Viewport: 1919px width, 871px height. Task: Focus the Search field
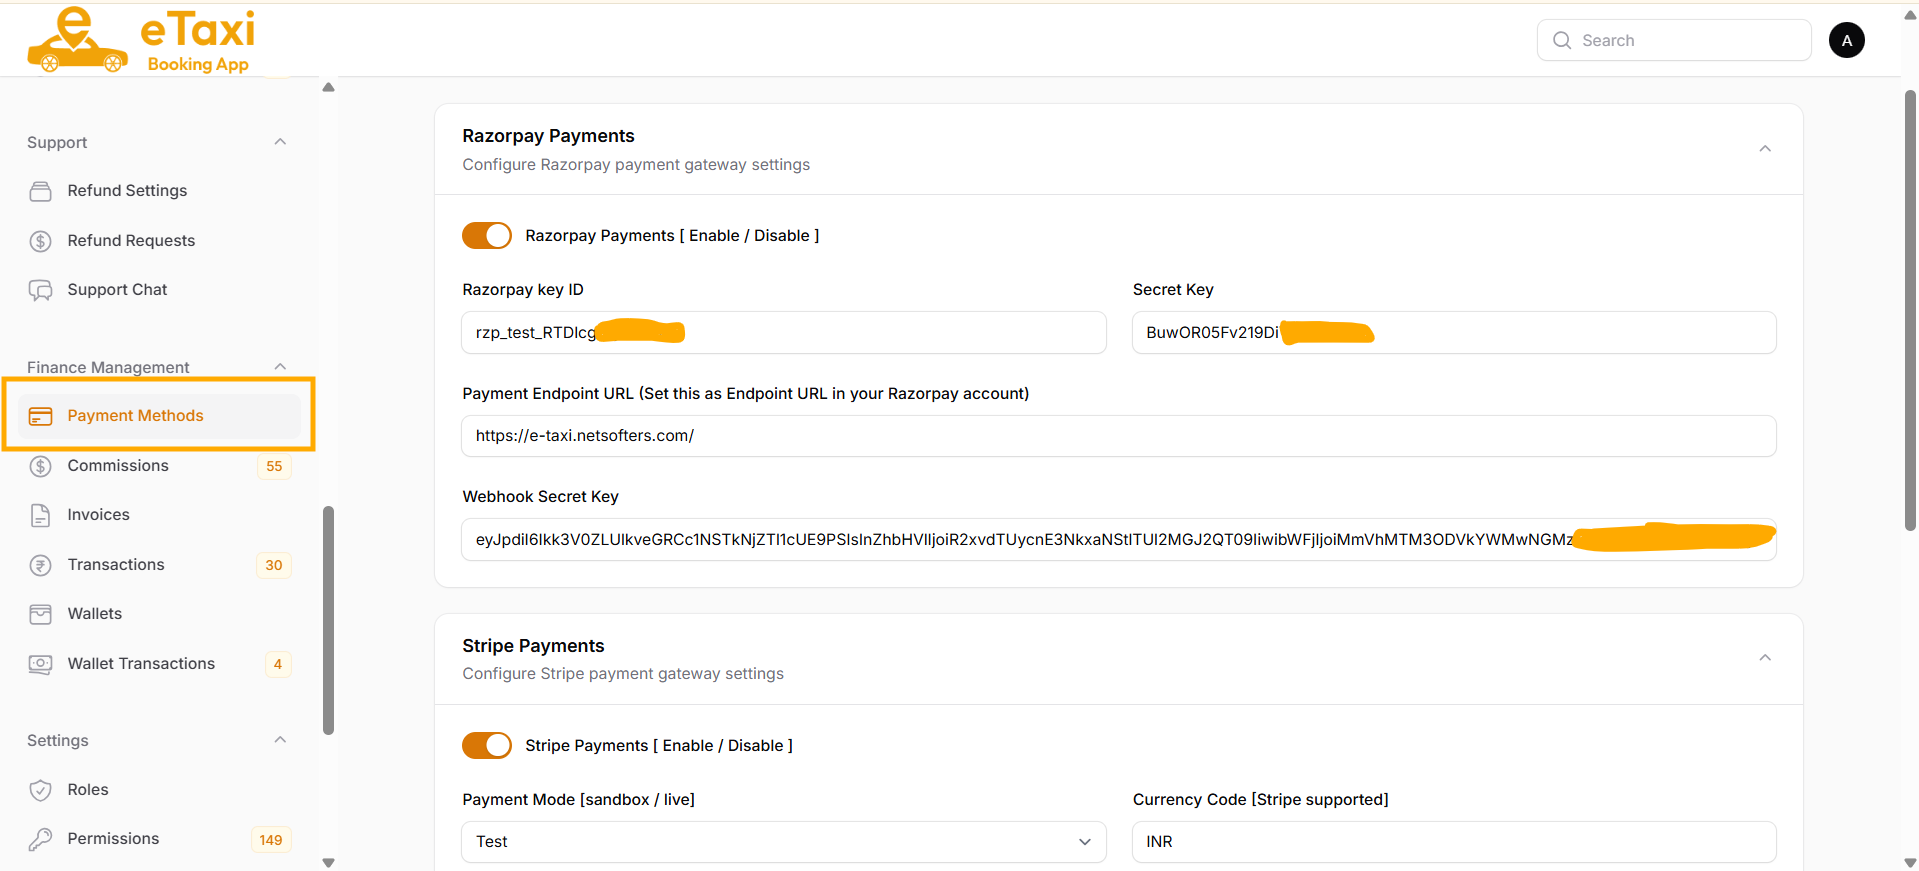(1674, 40)
